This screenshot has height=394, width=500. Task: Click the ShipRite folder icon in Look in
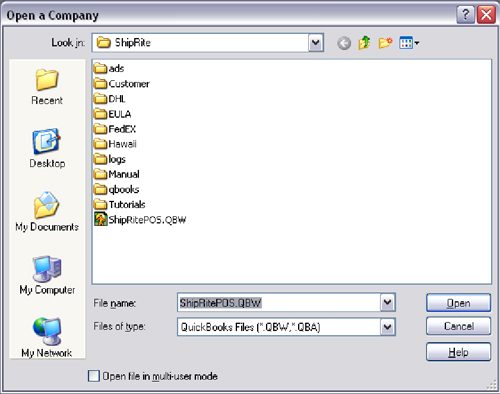[103, 43]
